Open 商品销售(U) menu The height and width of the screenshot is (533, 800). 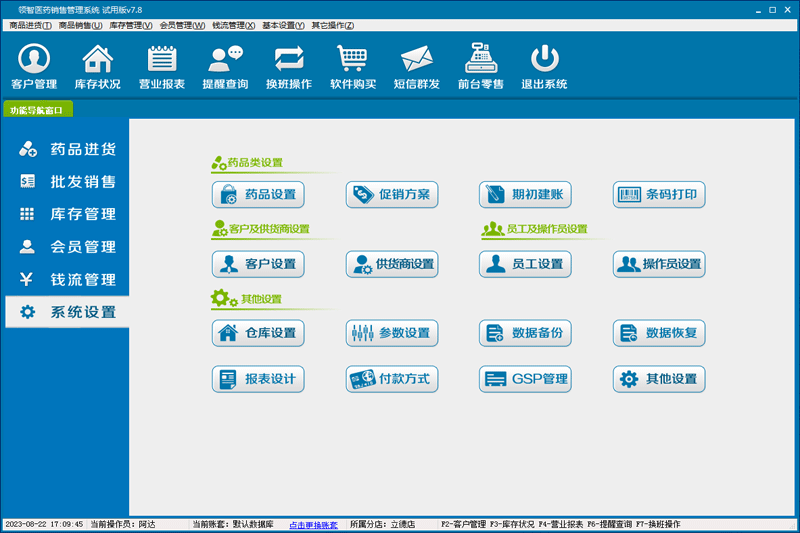point(80,26)
